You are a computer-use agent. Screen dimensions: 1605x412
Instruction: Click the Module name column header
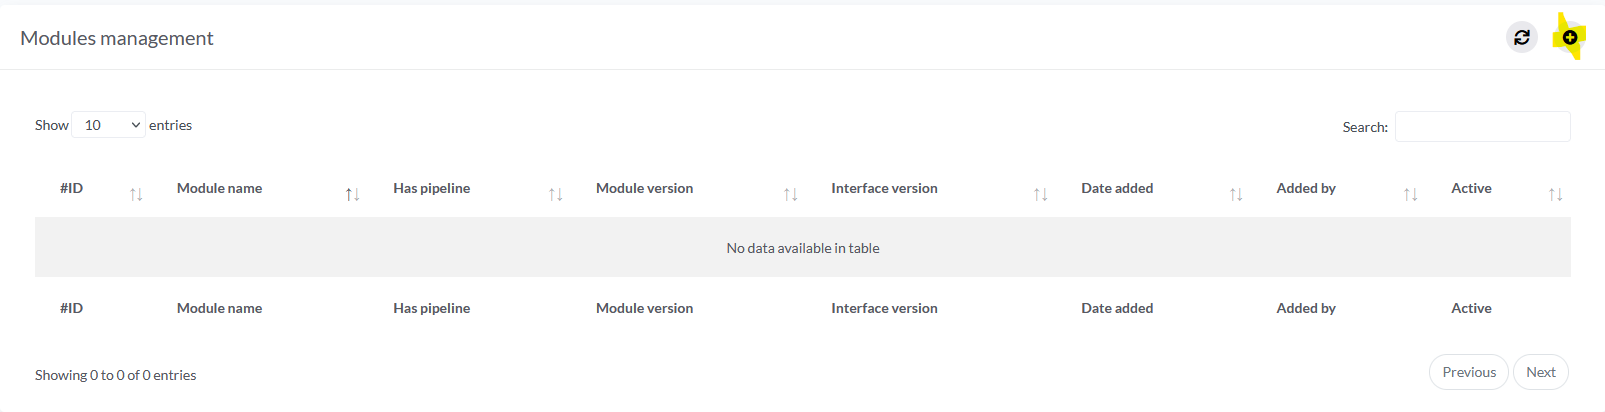click(219, 188)
